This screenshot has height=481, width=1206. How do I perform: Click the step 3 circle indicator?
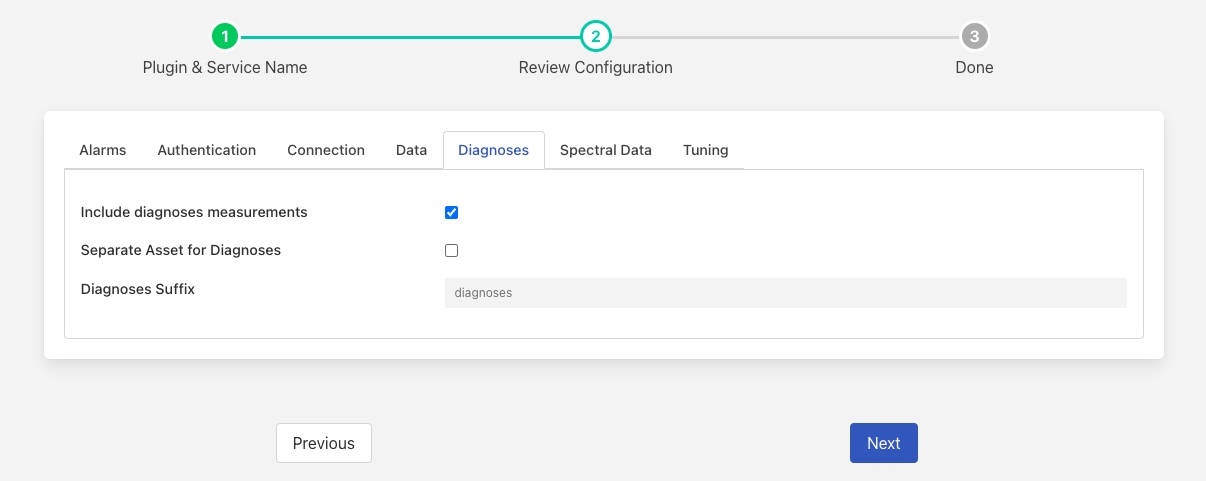click(974, 37)
